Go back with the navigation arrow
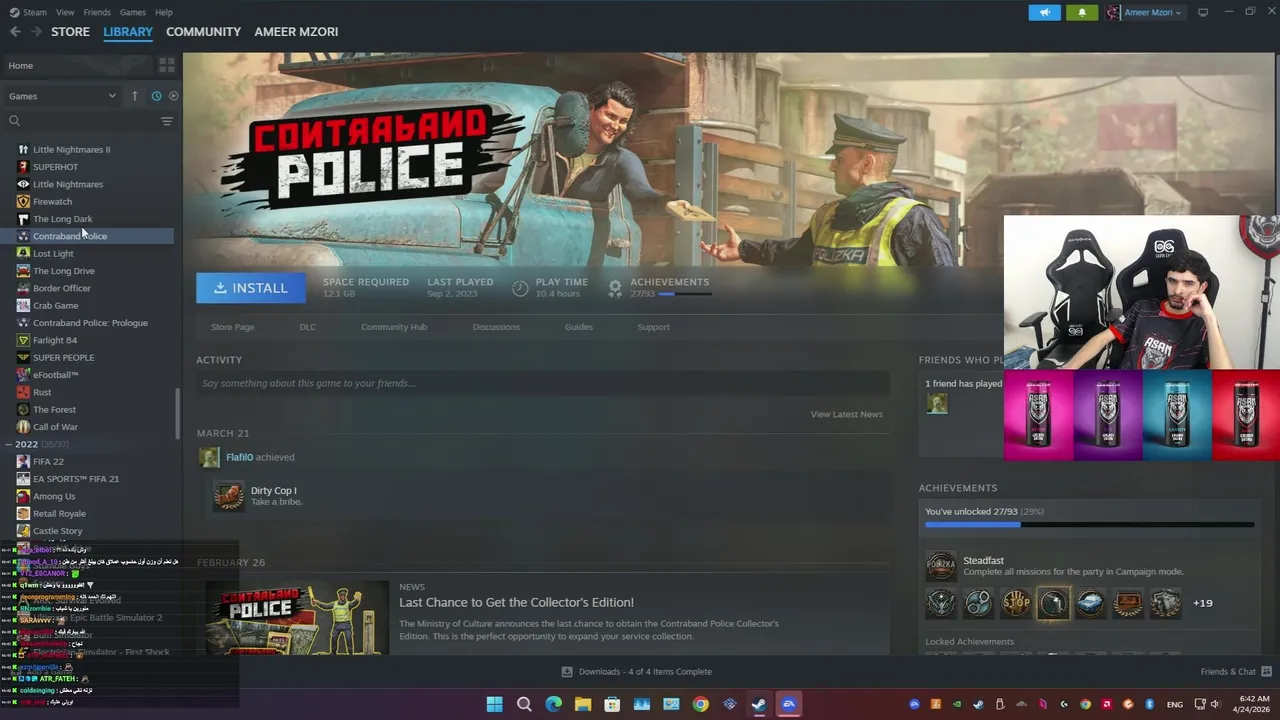 (x=15, y=32)
